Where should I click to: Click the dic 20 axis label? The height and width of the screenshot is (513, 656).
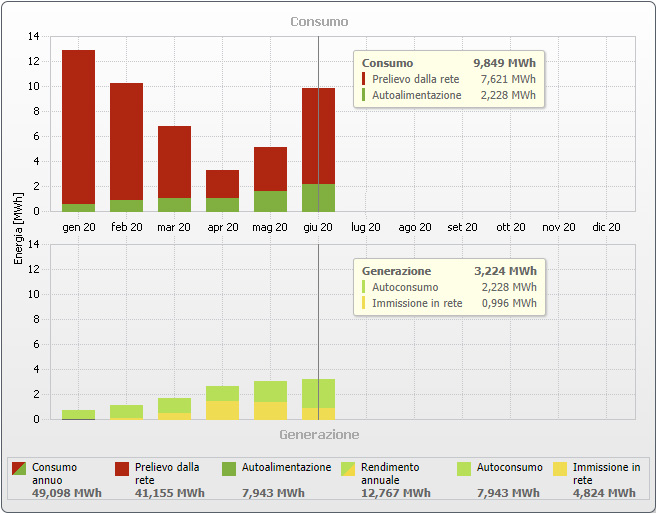[606, 227]
